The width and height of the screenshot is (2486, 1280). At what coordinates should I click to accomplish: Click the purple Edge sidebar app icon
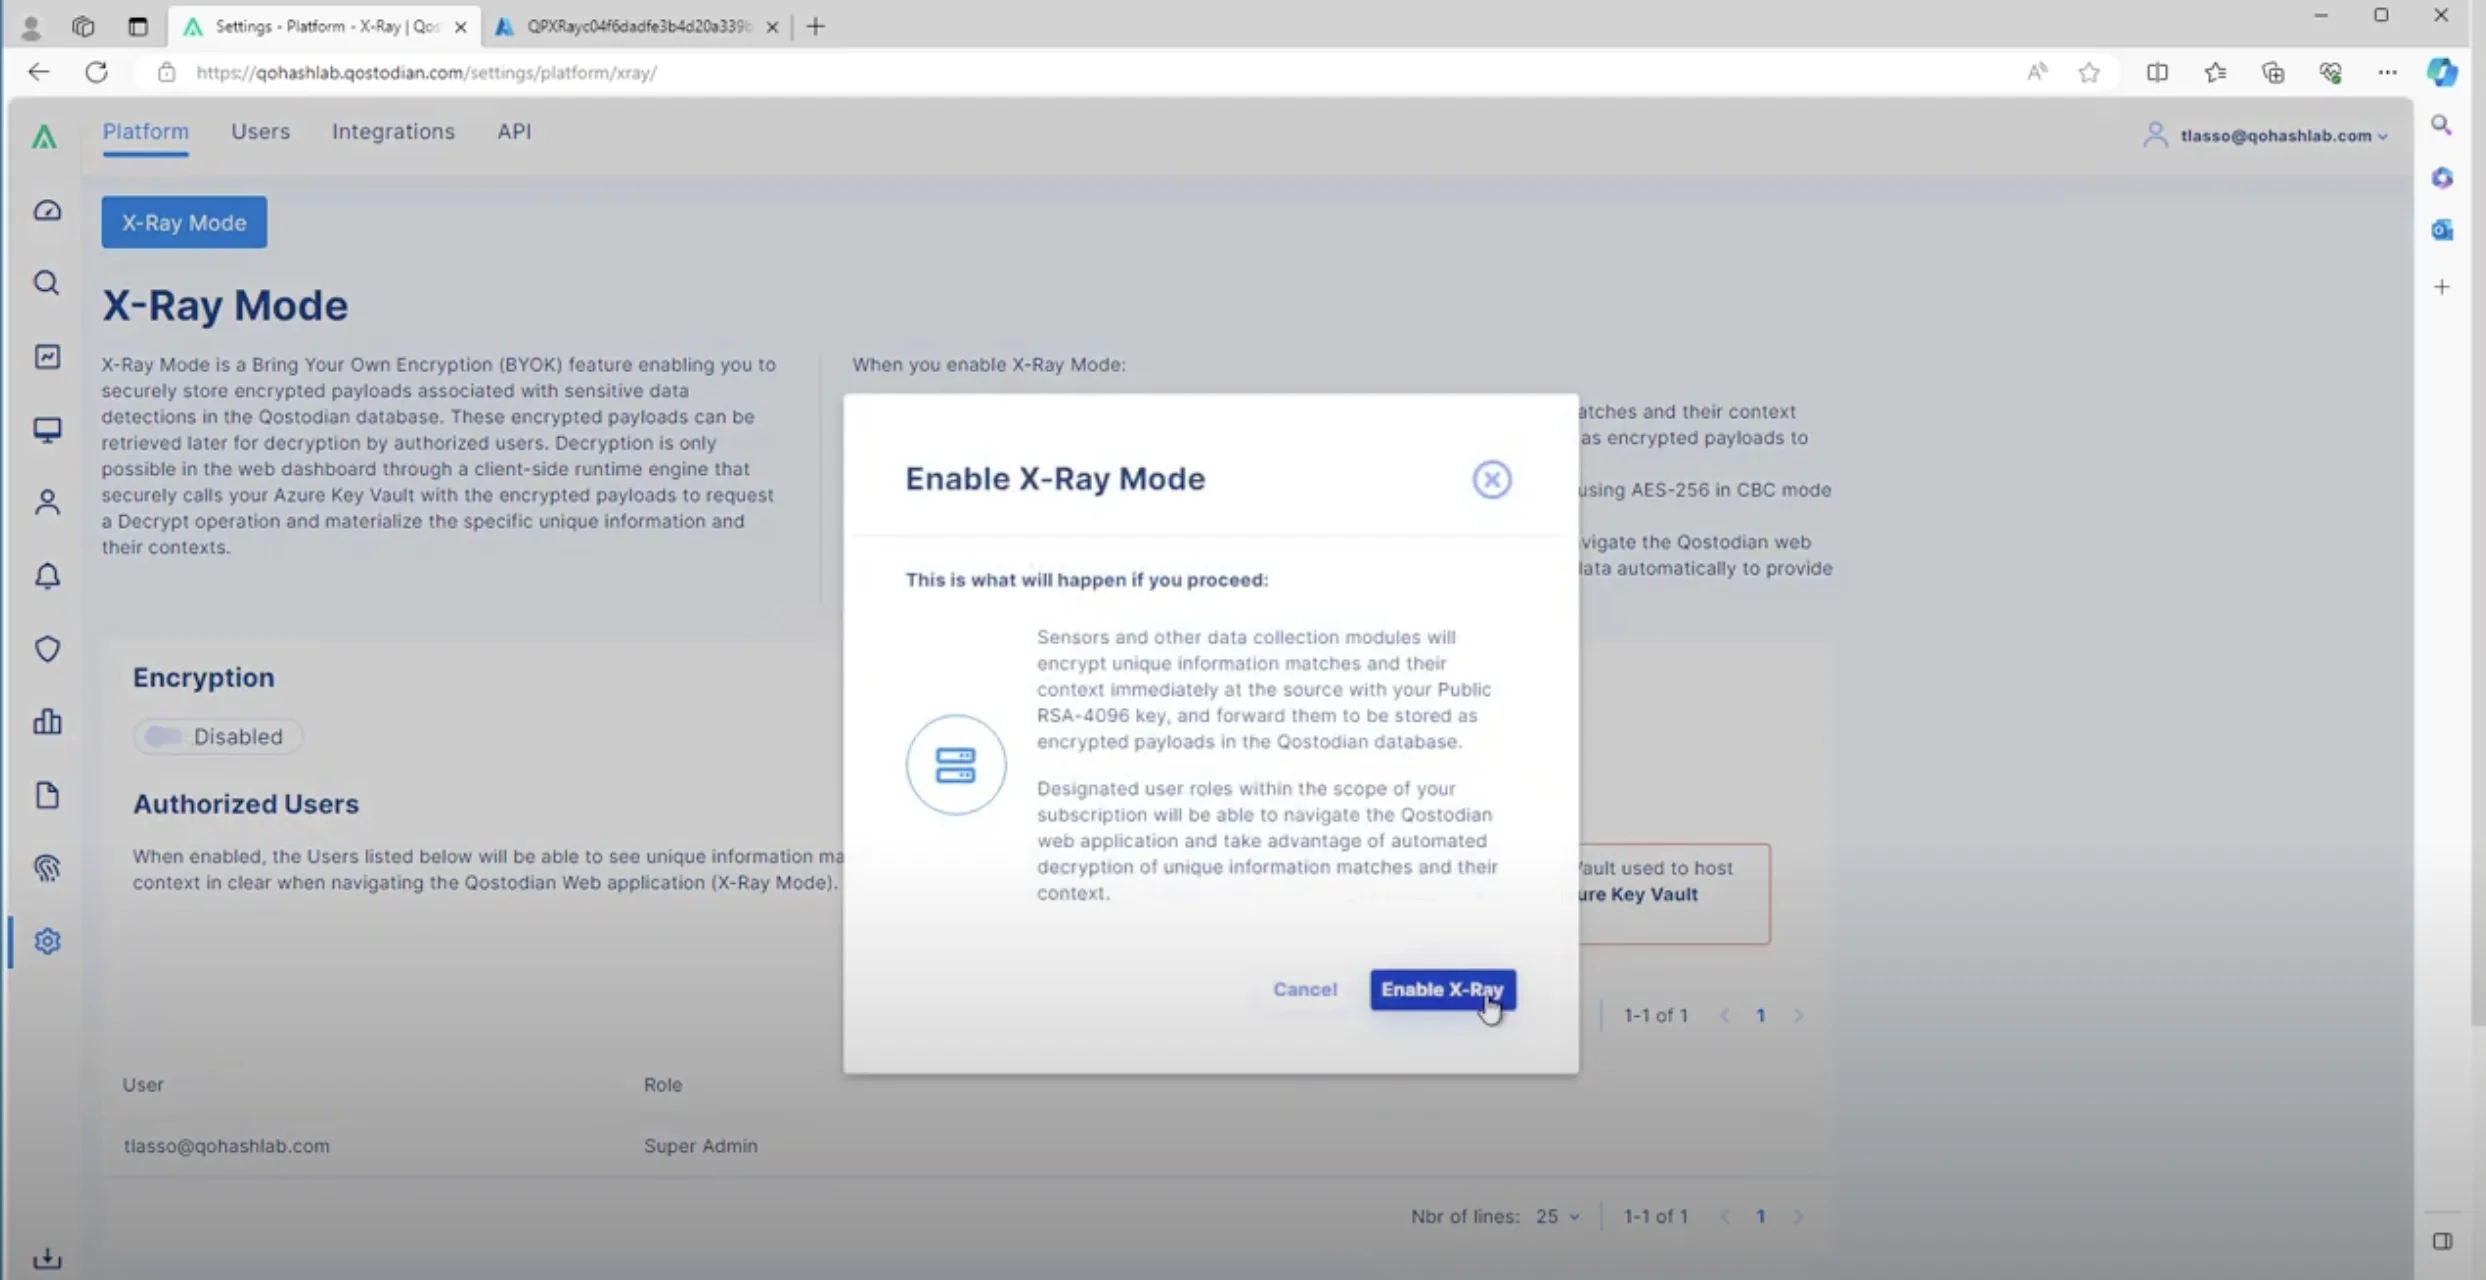pyautogui.click(x=2442, y=178)
